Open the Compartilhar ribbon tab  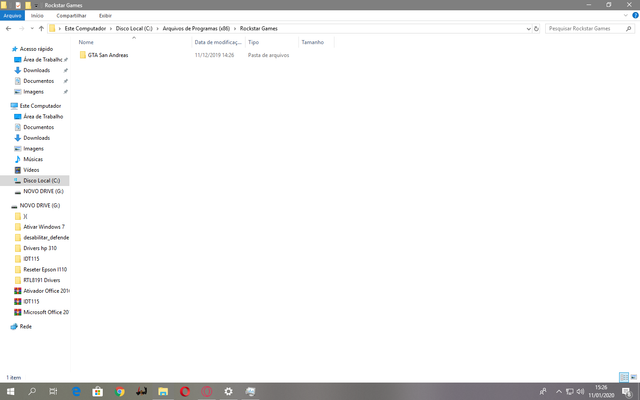pyautogui.click(x=71, y=16)
